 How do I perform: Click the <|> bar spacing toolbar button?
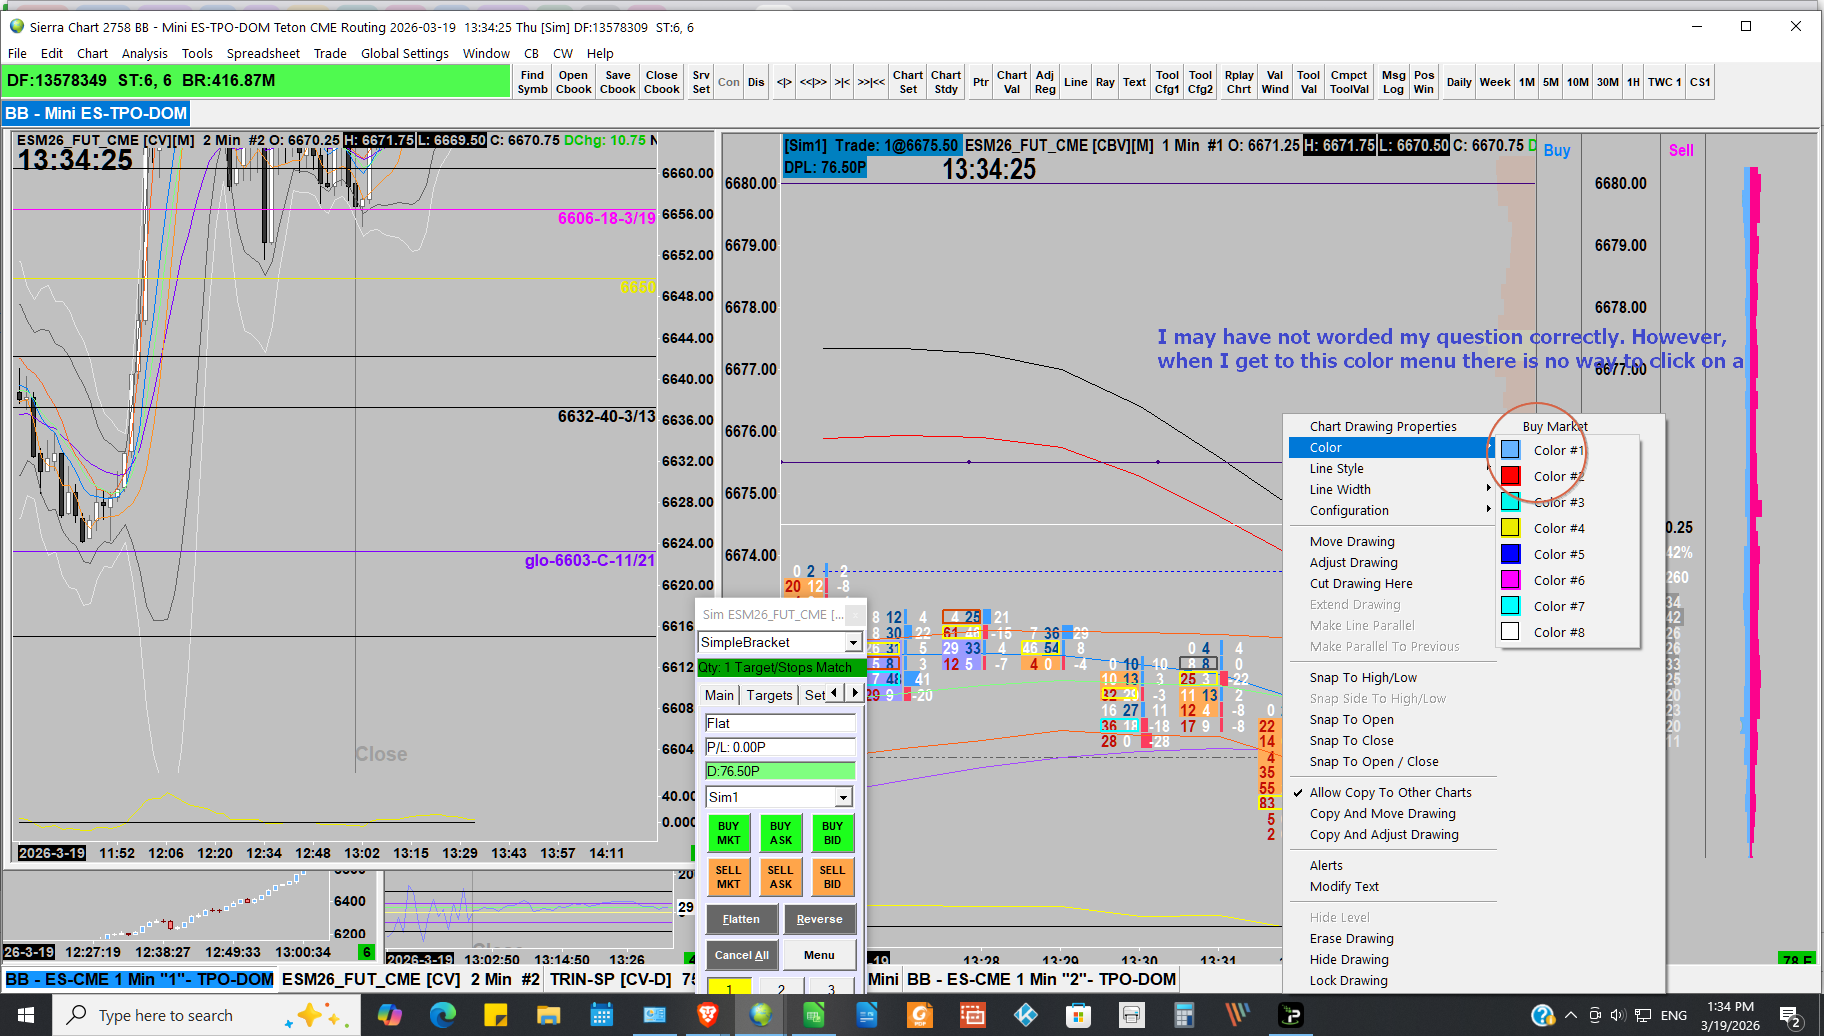(784, 82)
